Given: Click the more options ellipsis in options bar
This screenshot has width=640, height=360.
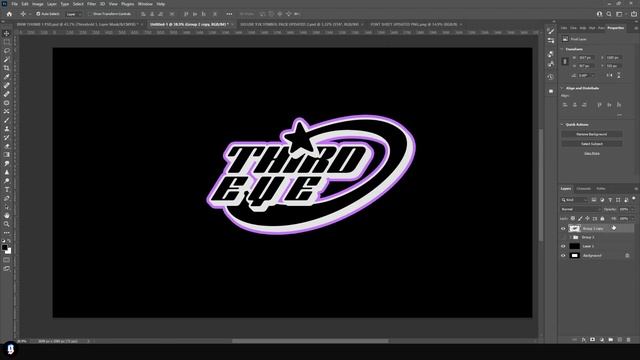Looking at the screenshot, I should point(229,14).
